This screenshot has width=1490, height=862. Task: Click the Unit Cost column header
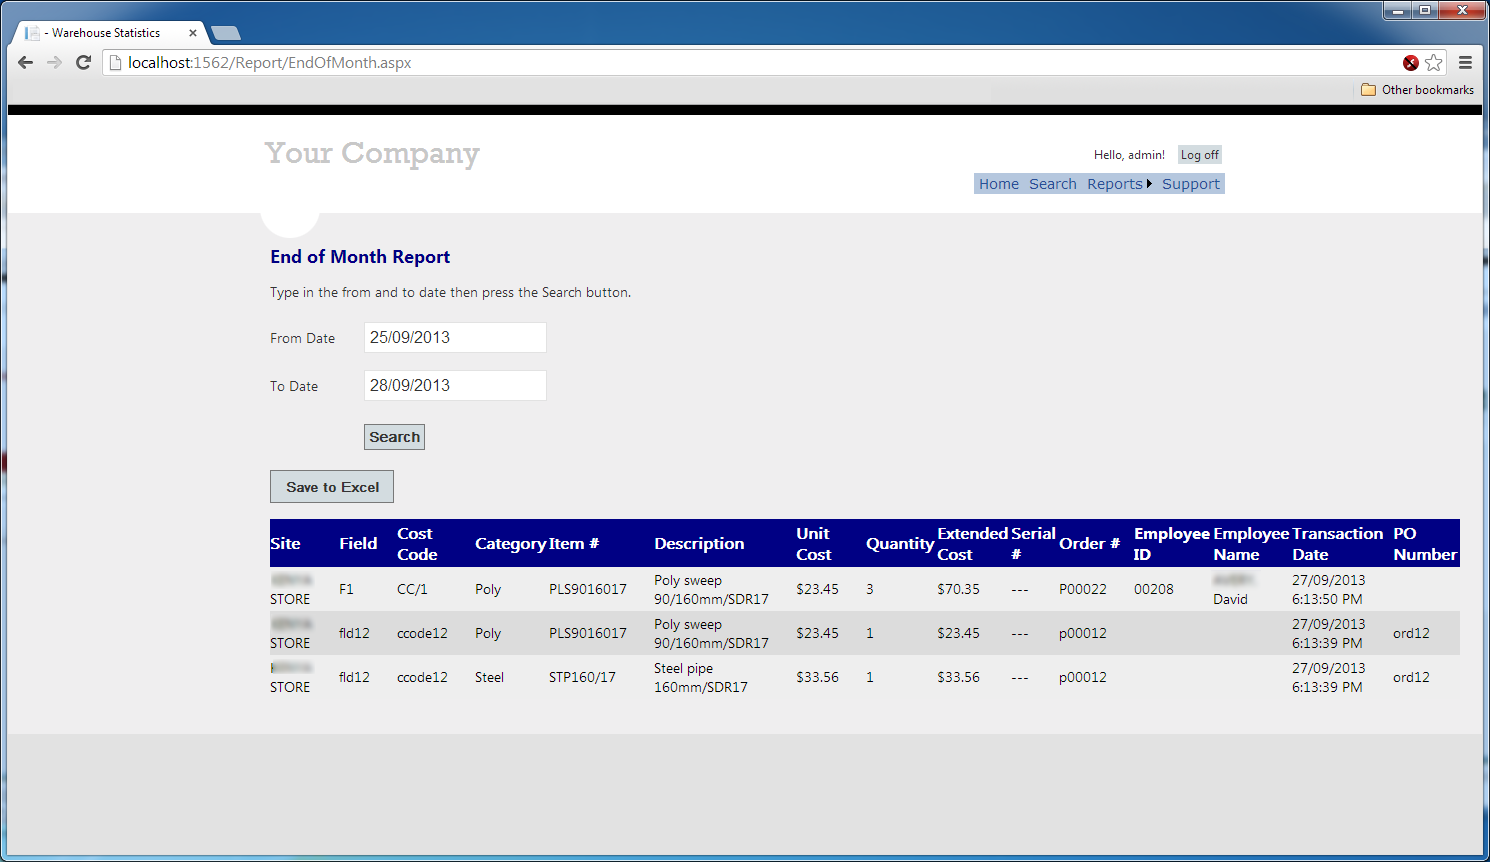[x=814, y=544]
